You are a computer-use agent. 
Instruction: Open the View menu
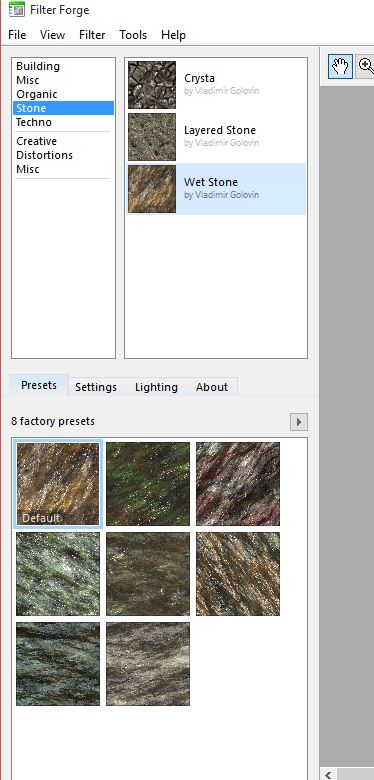[x=52, y=35]
